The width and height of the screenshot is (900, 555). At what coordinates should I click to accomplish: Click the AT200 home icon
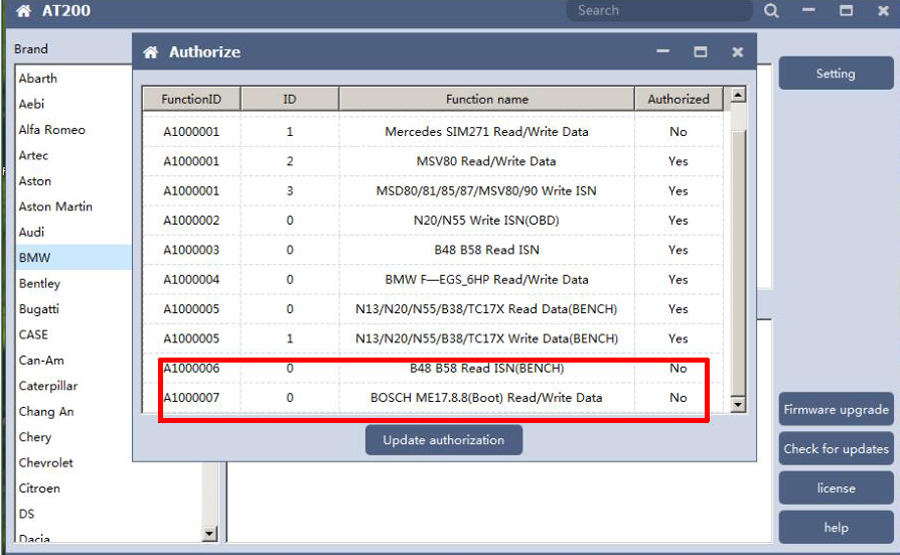[x=24, y=10]
